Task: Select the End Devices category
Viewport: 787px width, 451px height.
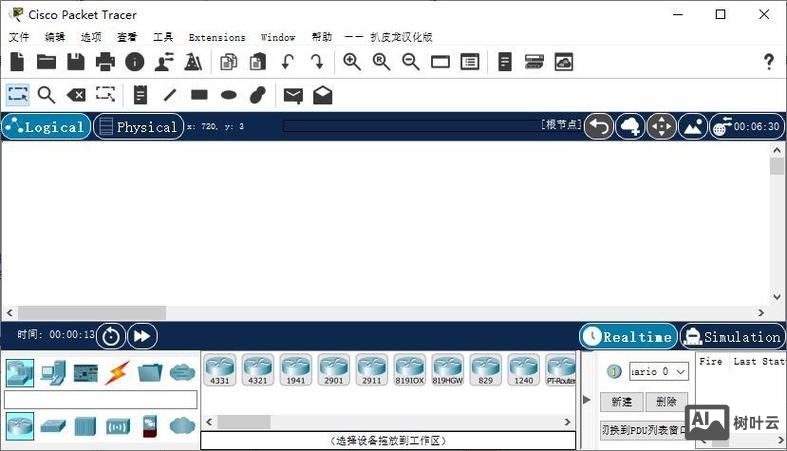Action: tap(53, 373)
